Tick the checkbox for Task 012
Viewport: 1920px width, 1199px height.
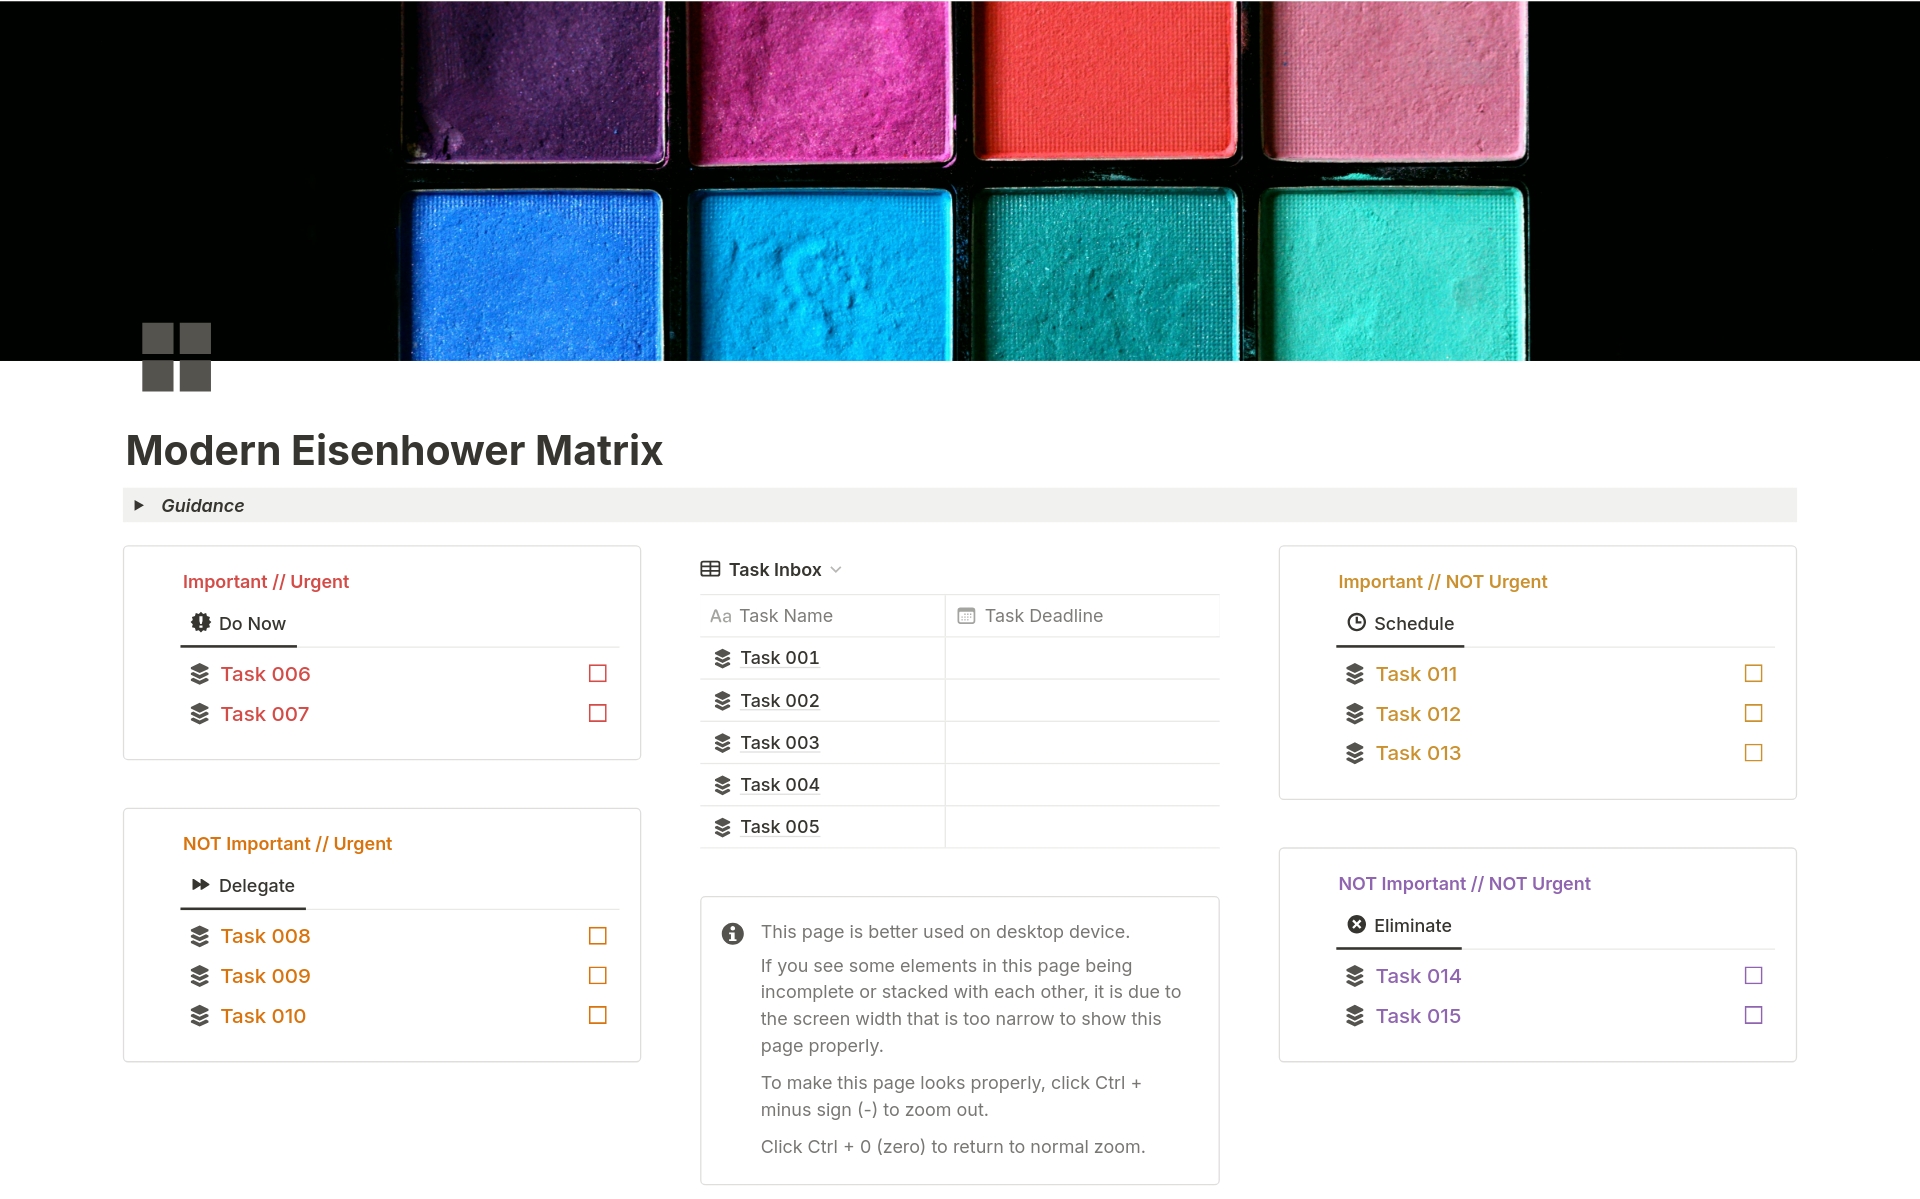coord(1753,713)
